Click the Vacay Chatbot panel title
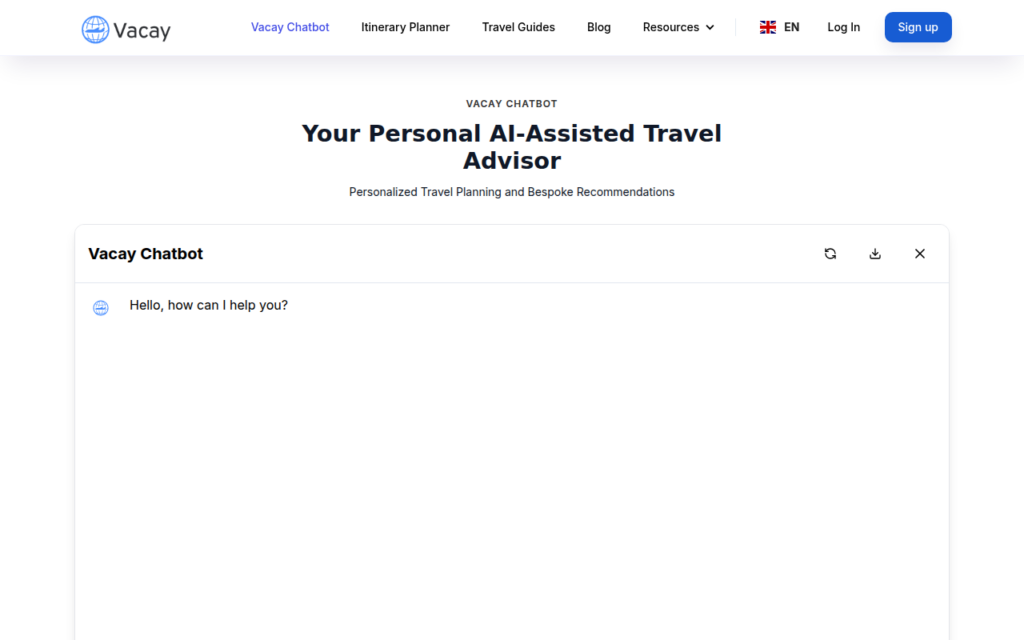The height and width of the screenshot is (640, 1024). [146, 253]
